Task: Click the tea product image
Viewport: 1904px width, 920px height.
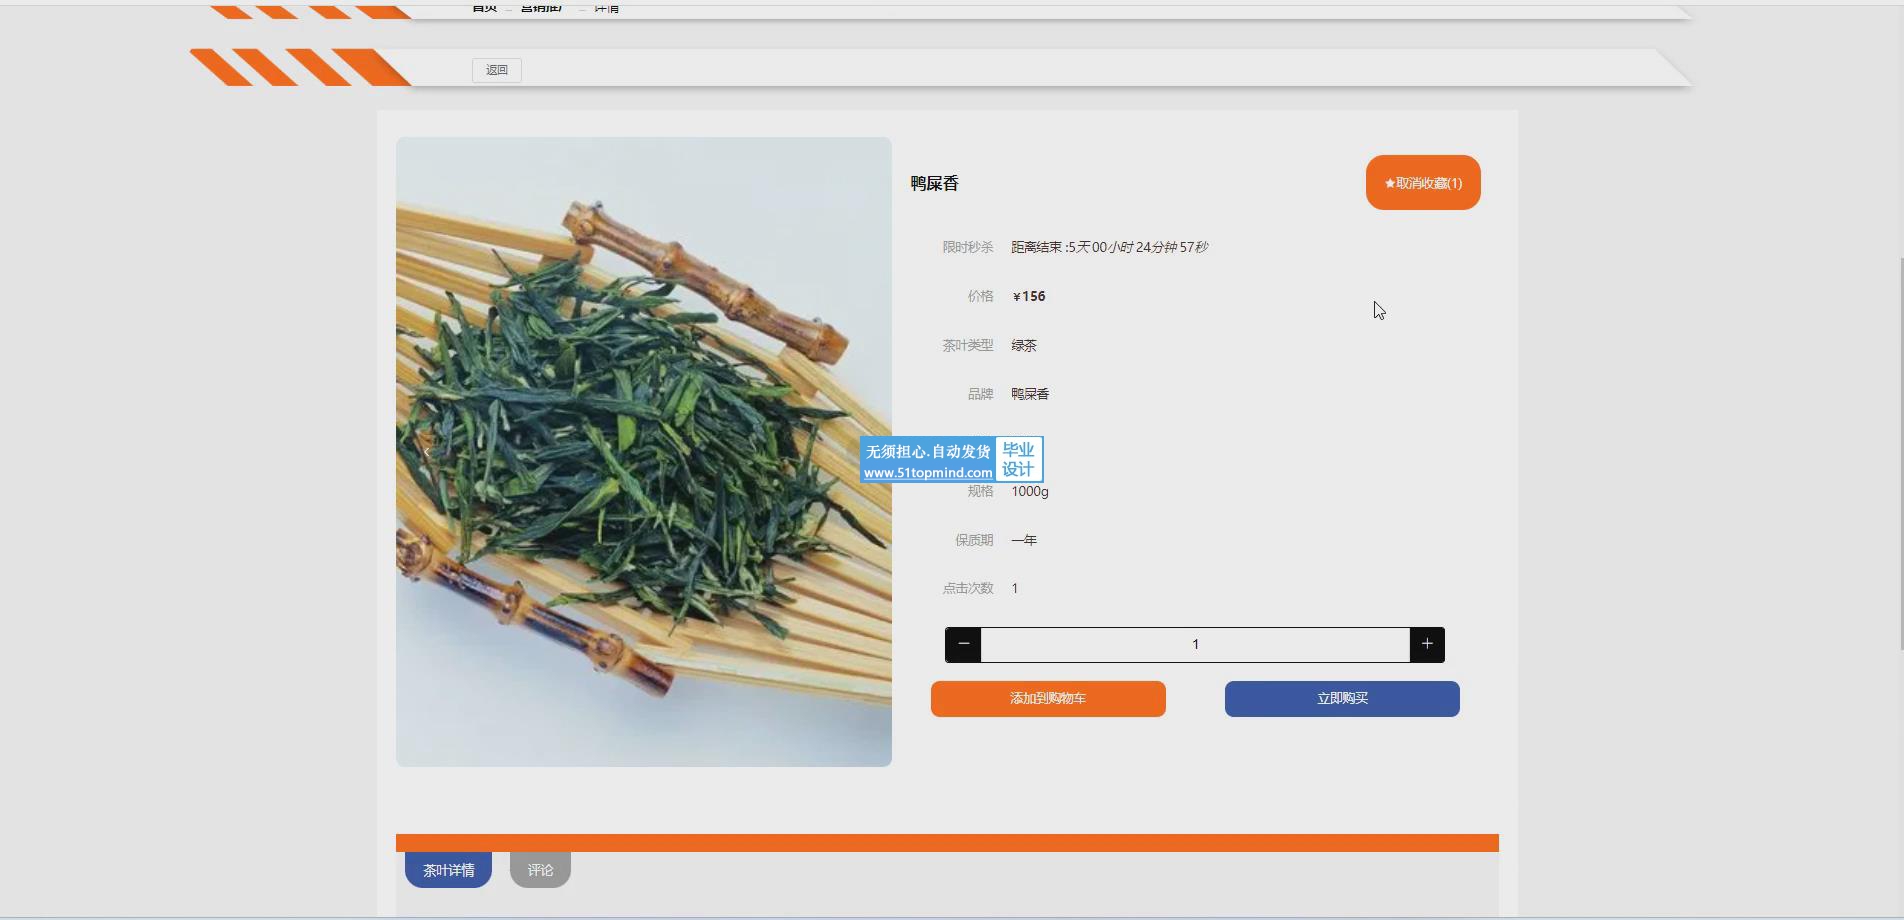Action: pos(644,452)
